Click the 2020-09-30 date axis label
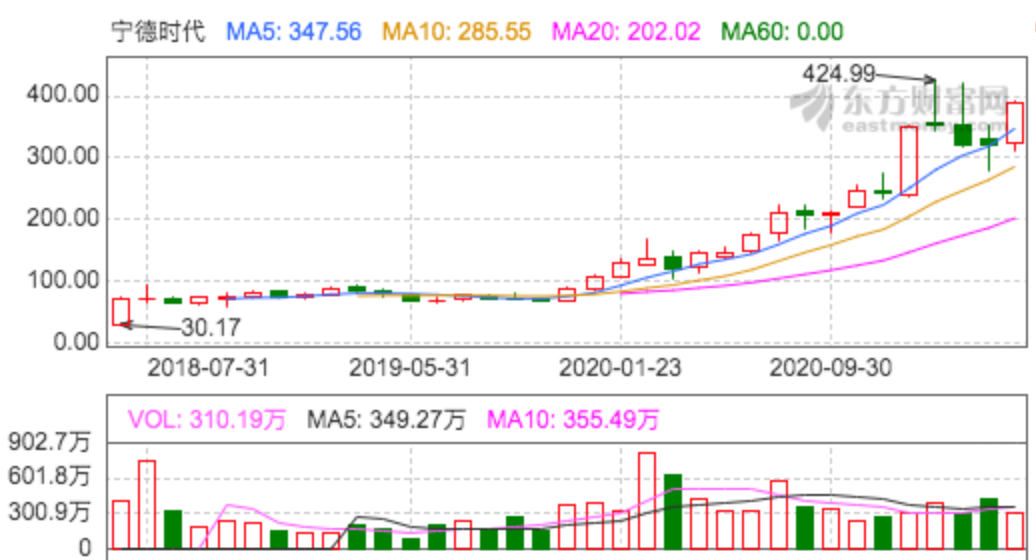Screen dimensions: 1036x560 click(831, 368)
